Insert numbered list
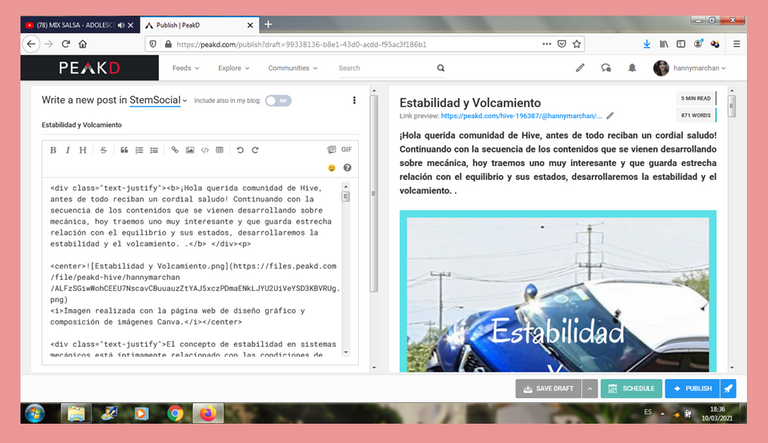768x443 pixels. click(x=139, y=150)
